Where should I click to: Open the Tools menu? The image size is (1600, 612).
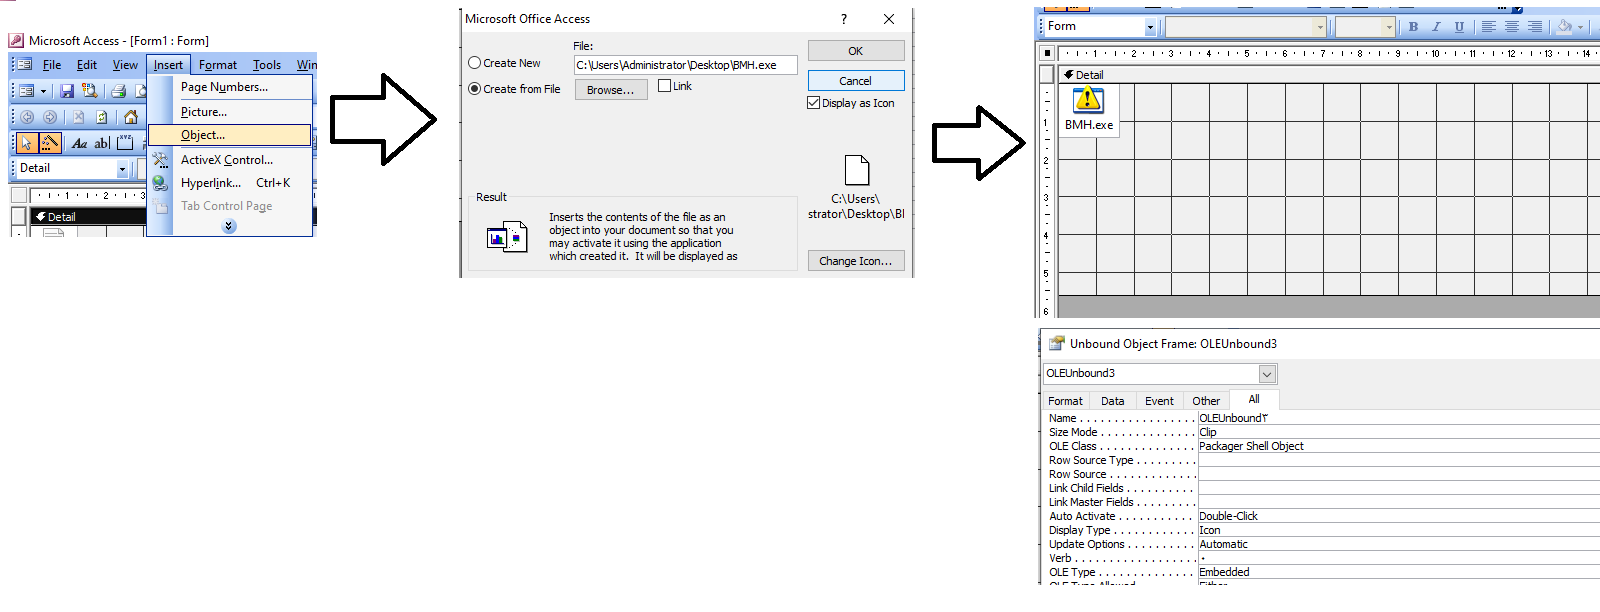[x=267, y=65]
